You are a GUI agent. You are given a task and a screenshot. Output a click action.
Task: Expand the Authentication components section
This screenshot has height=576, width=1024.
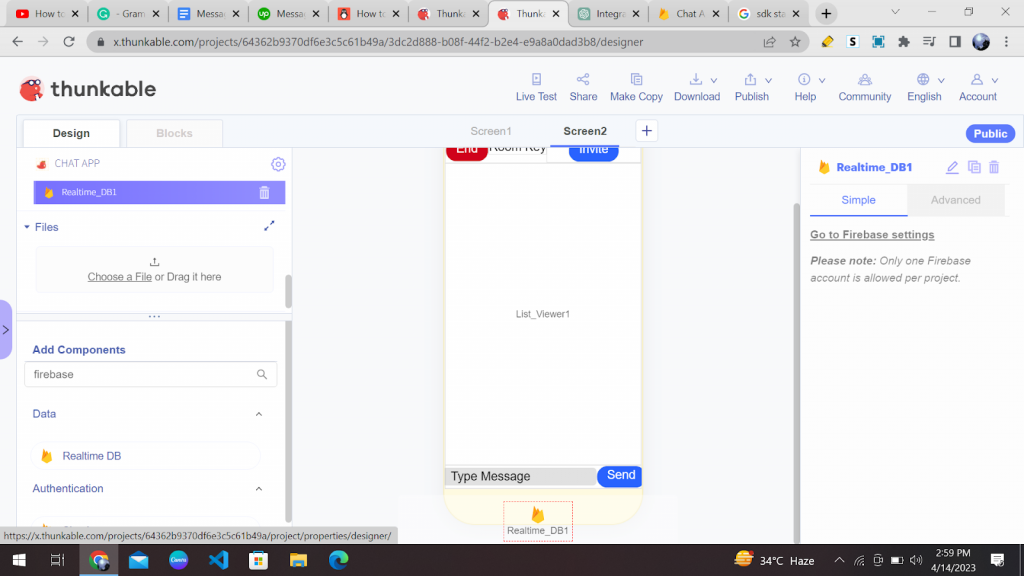tap(258, 488)
